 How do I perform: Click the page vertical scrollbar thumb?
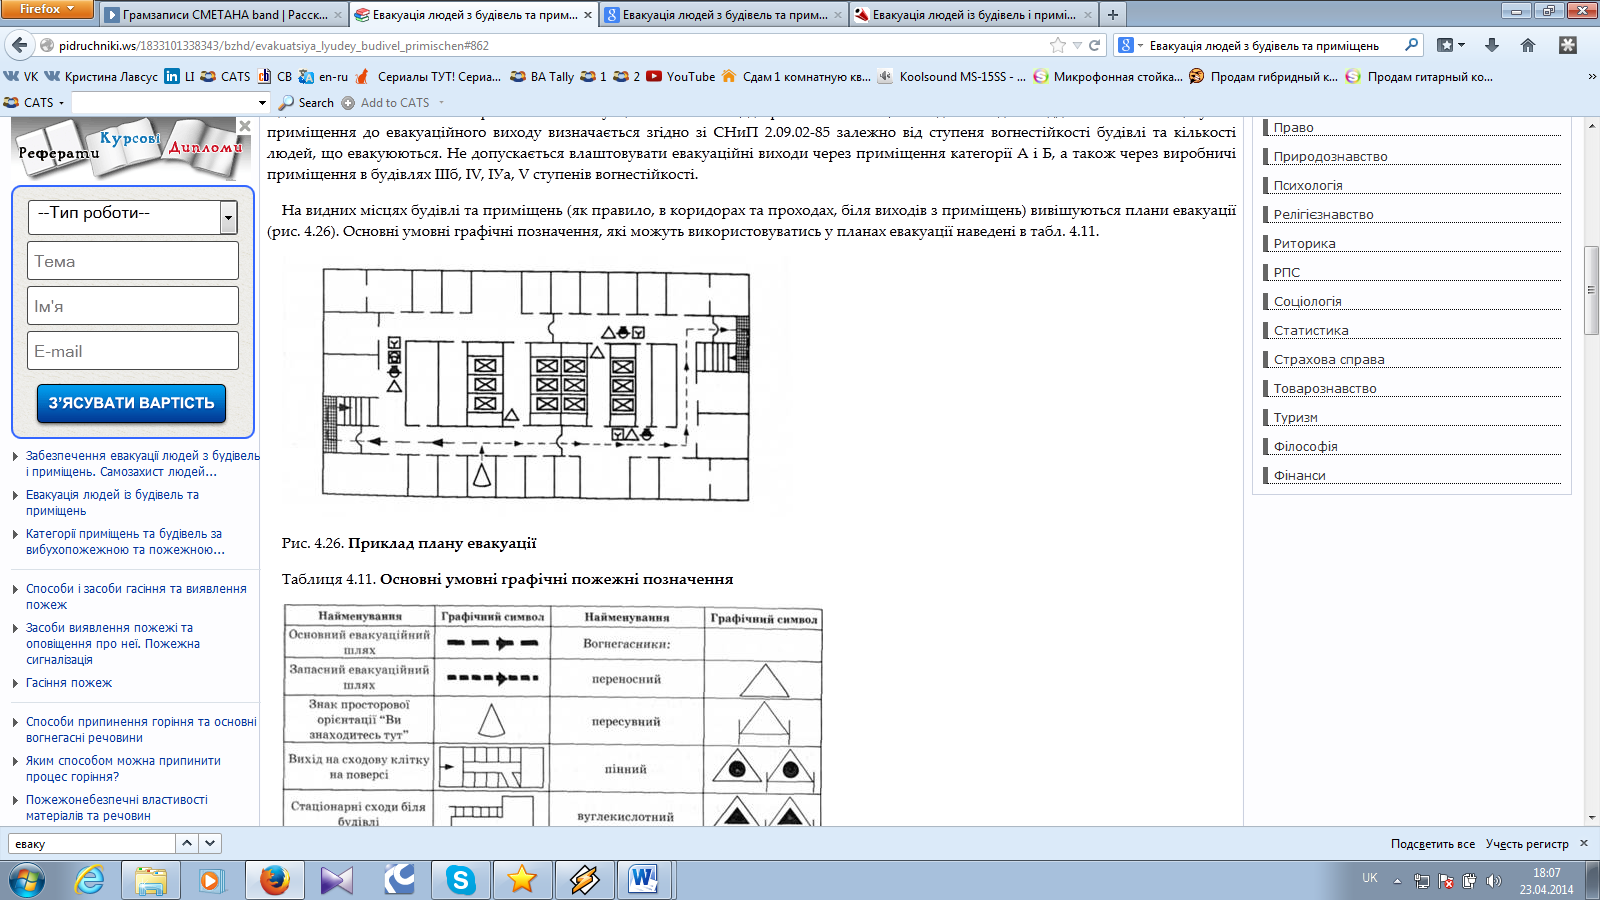coord(1592,289)
